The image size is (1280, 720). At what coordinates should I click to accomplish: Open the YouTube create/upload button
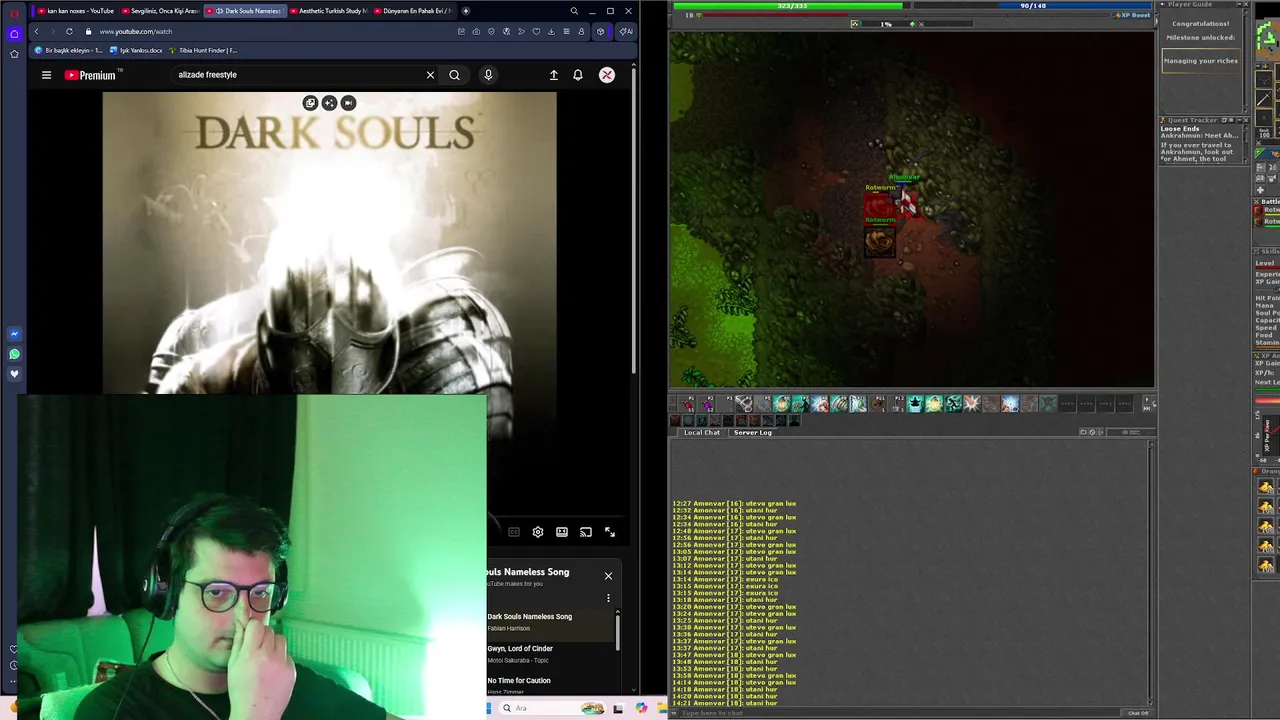click(553, 75)
